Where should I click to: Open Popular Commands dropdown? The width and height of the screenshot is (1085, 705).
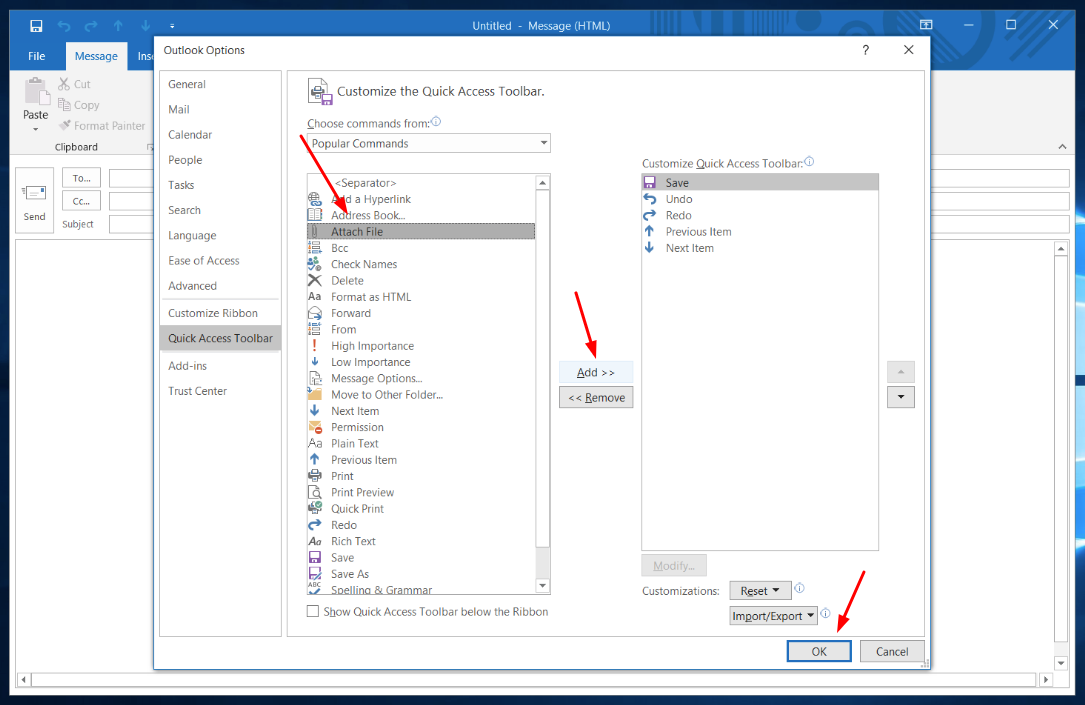click(428, 143)
